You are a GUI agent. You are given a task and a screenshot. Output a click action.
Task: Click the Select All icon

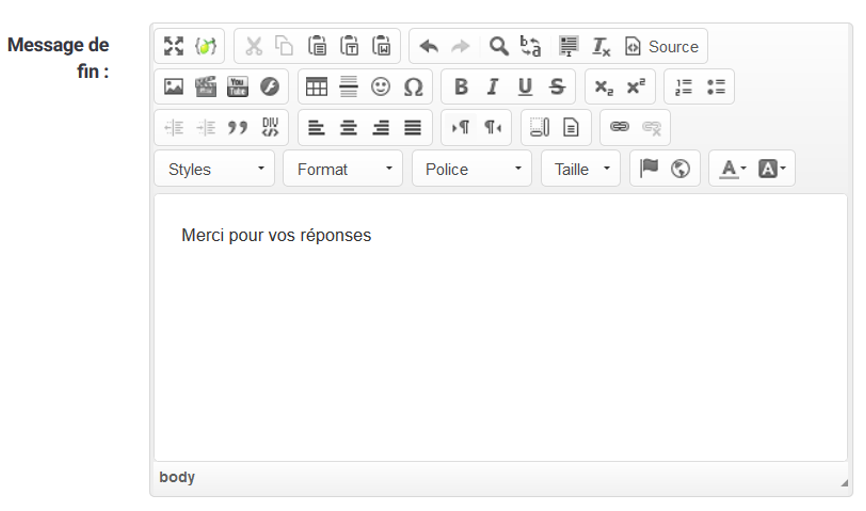568,46
